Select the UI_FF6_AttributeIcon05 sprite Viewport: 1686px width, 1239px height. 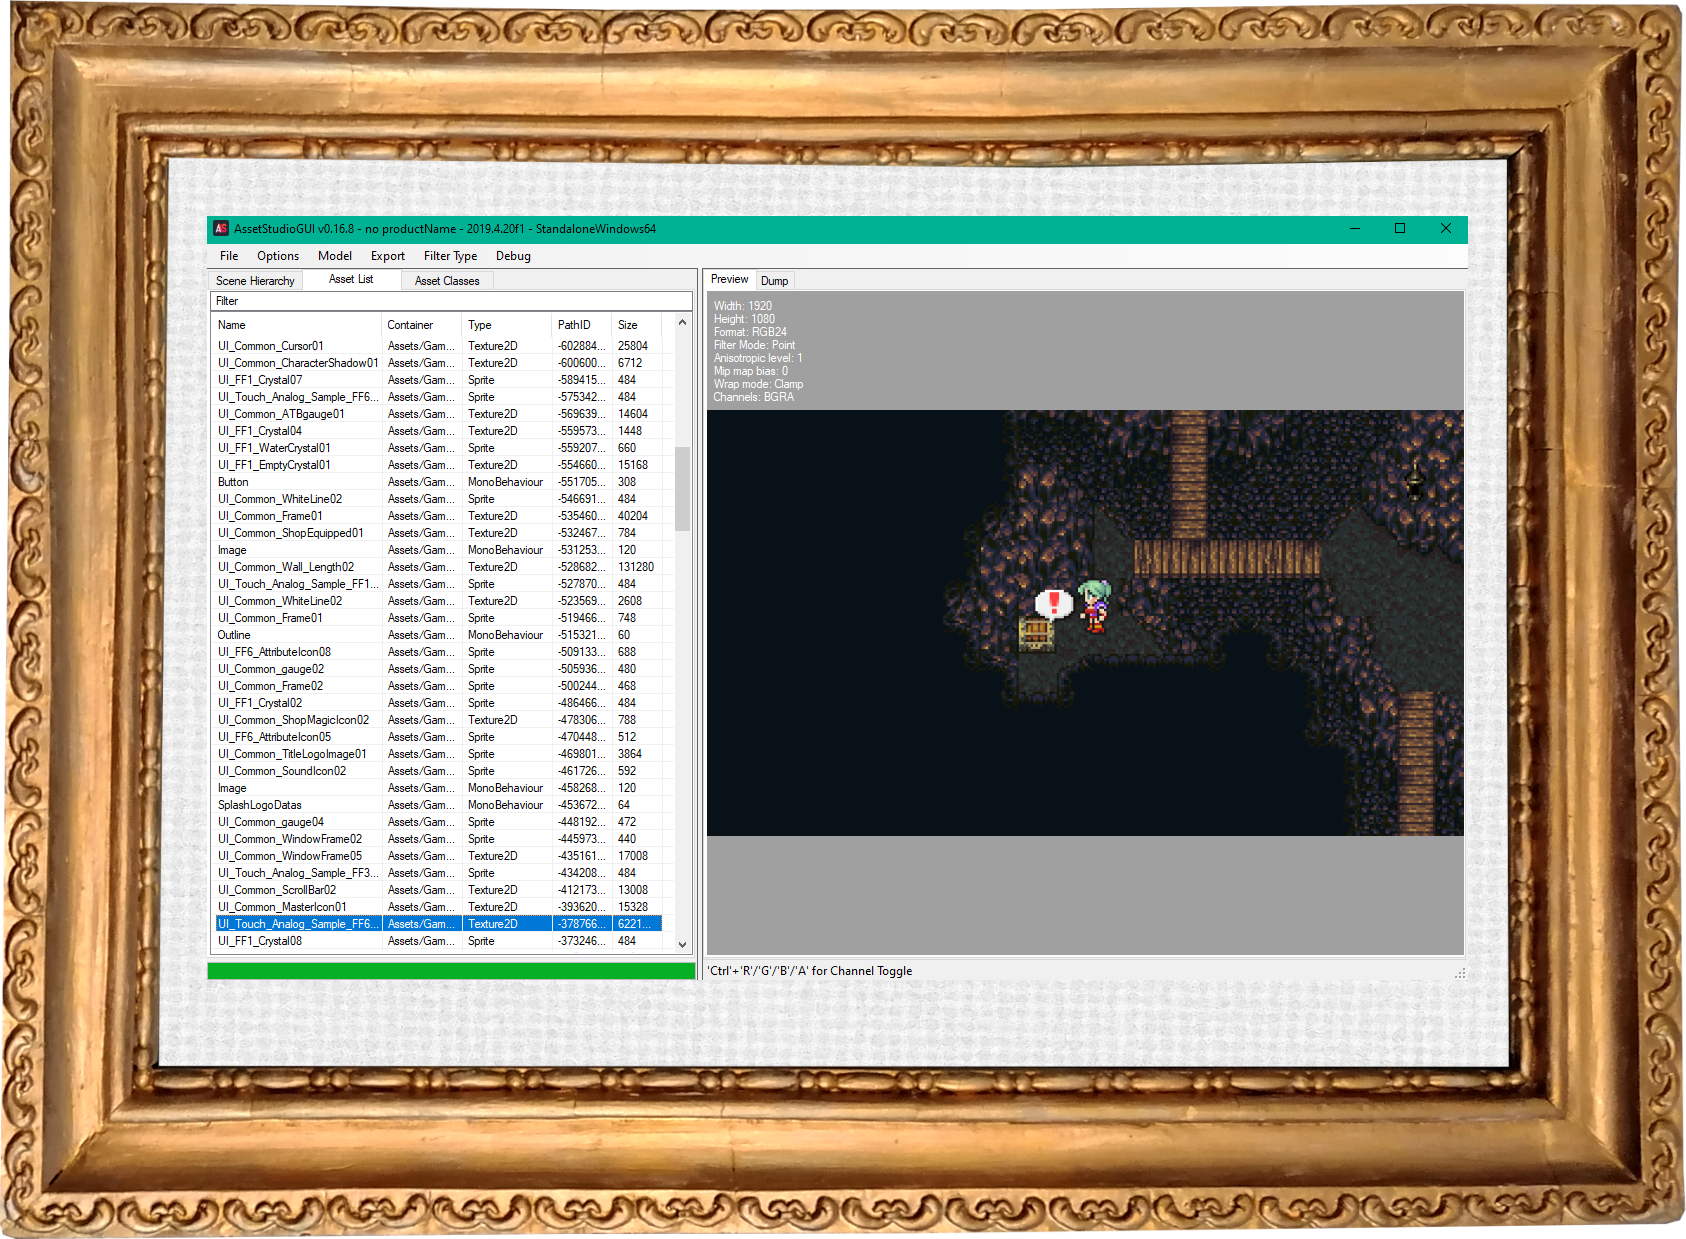tap(438, 737)
